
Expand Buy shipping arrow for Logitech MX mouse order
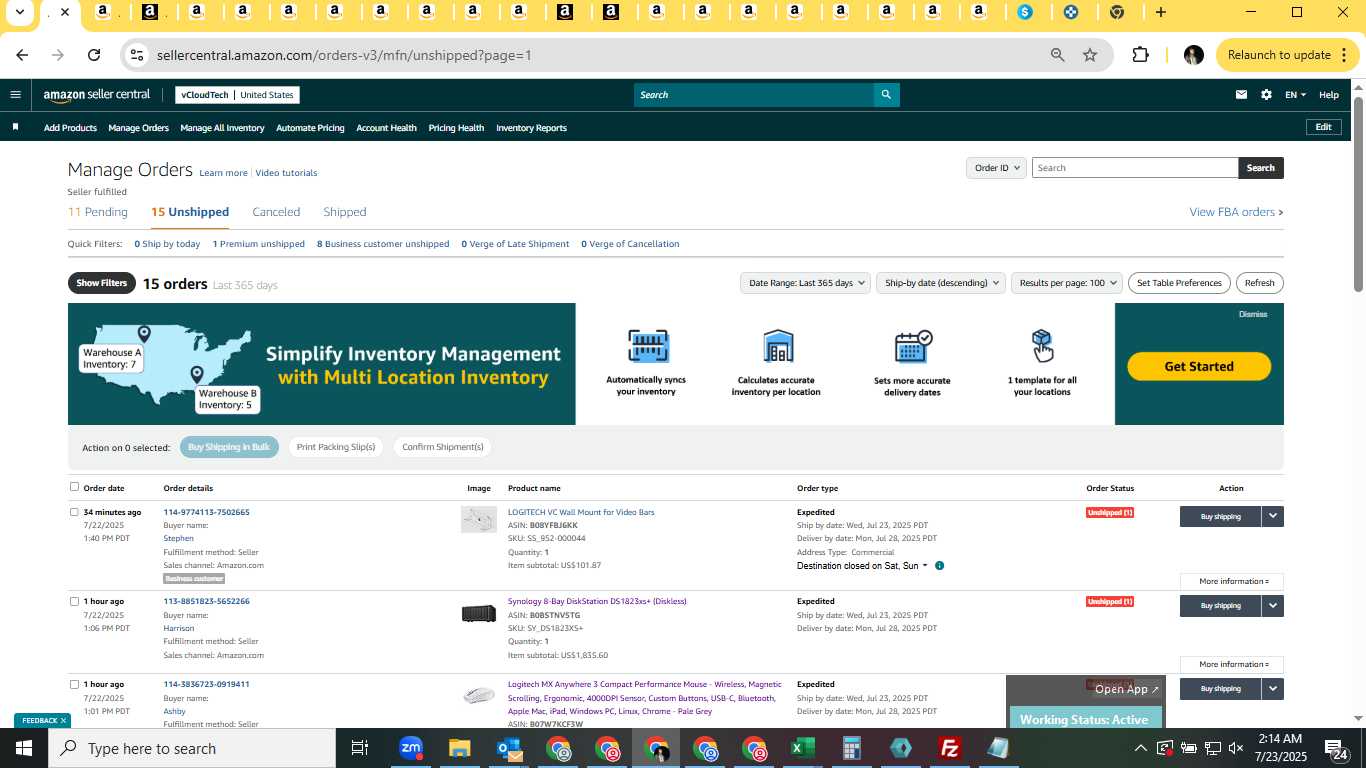pyautogui.click(x=1272, y=688)
